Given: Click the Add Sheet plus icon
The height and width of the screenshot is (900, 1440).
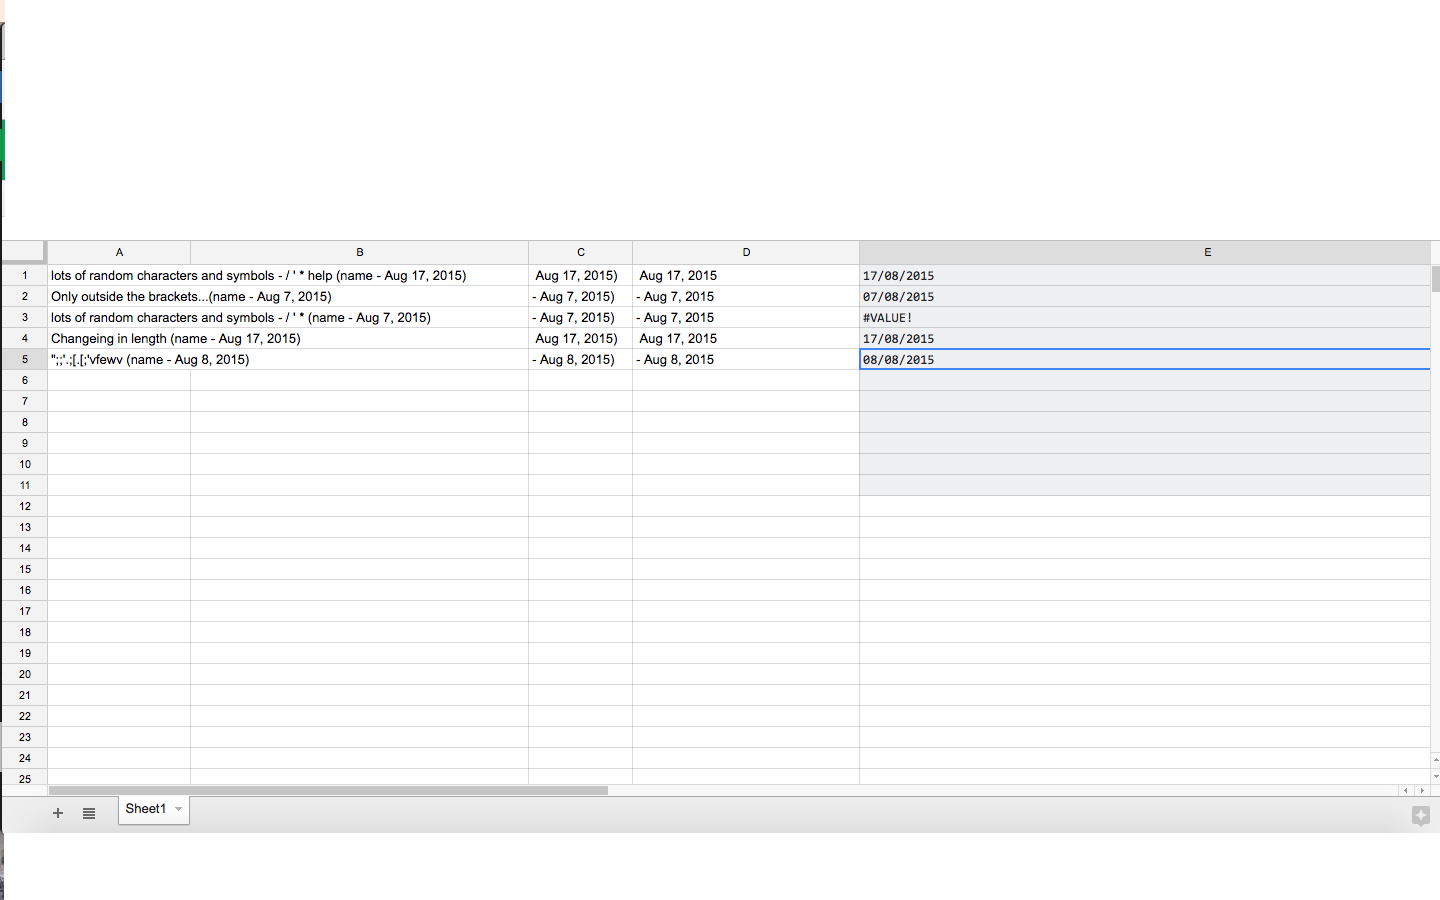Looking at the screenshot, I should [58, 813].
